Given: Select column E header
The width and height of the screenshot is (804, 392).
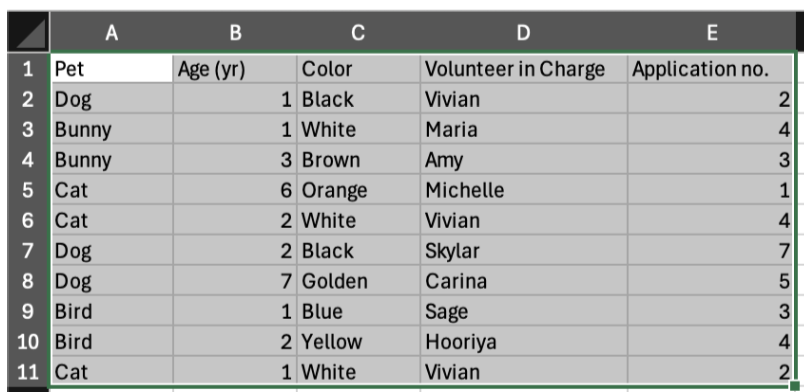Looking at the screenshot, I should [711, 33].
